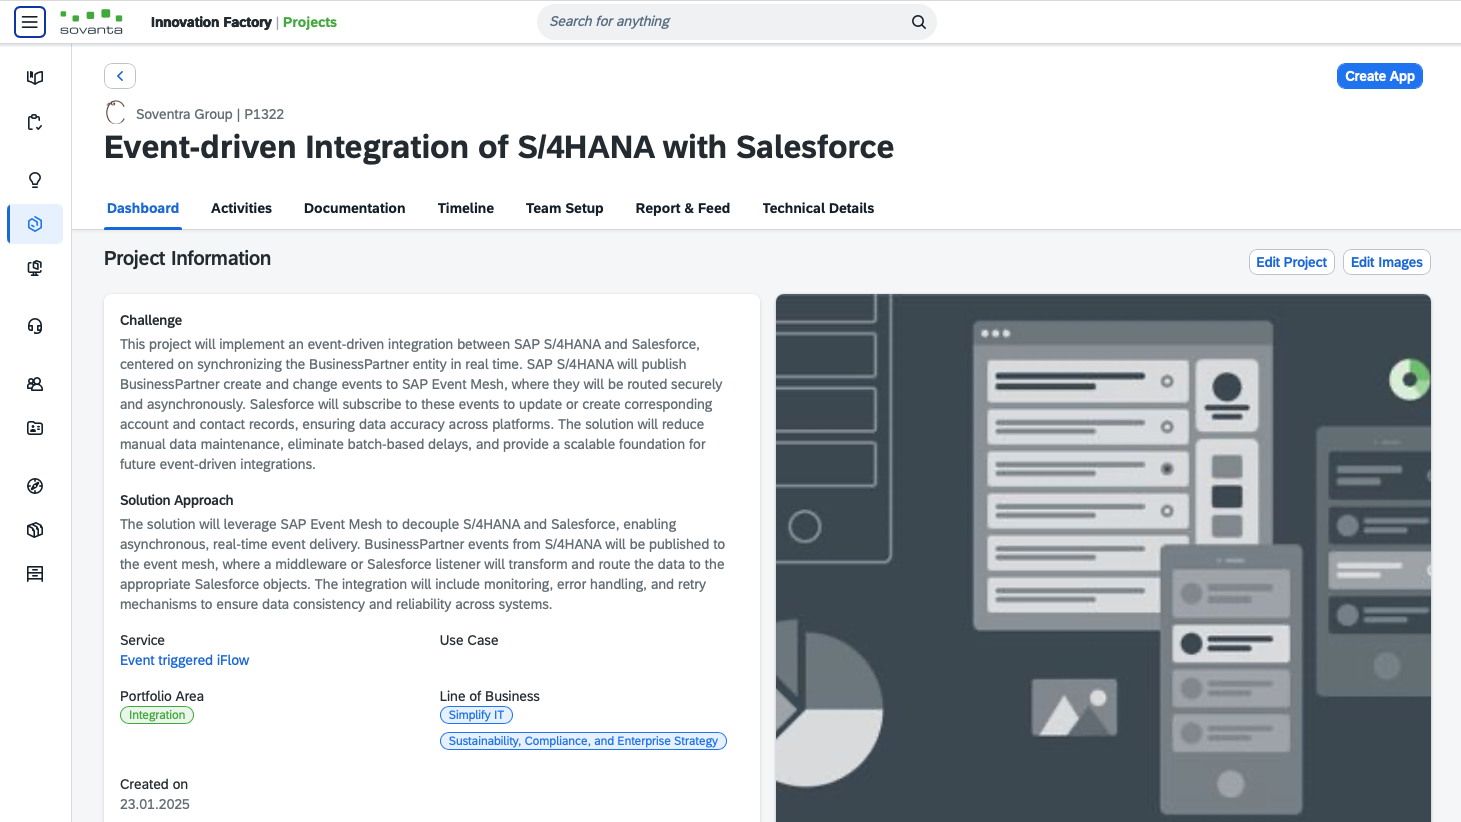This screenshot has width=1461, height=822.
Task: Switch to the Activities tab
Action: [241, 208]
